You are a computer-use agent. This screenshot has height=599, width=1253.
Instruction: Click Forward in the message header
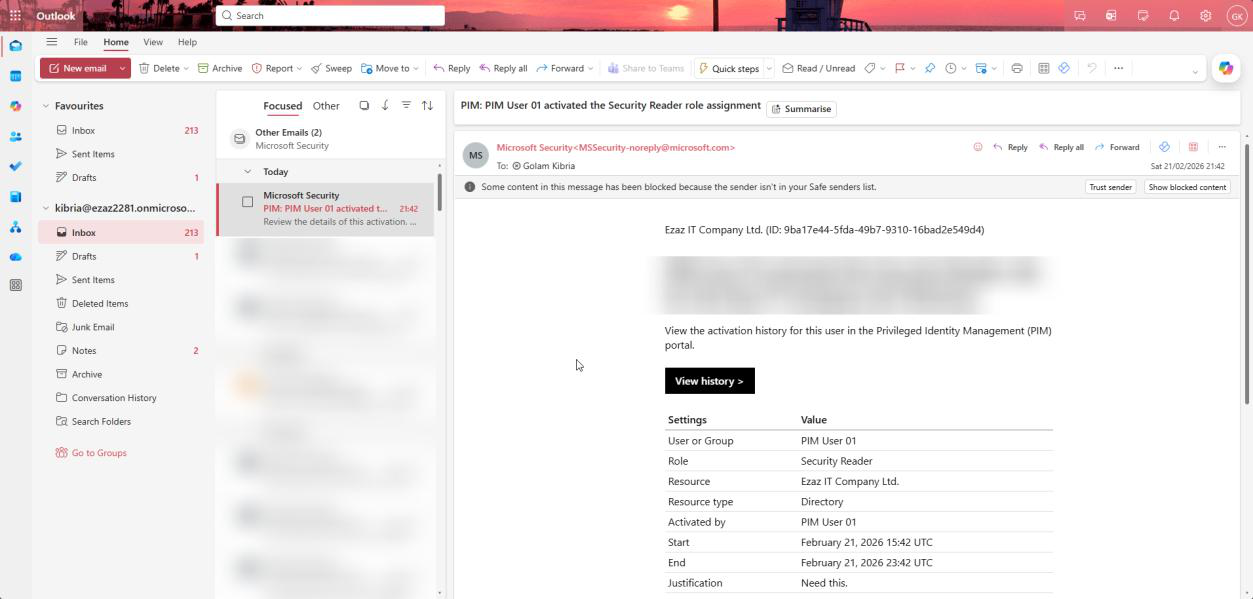click(x=1117, y=147)
